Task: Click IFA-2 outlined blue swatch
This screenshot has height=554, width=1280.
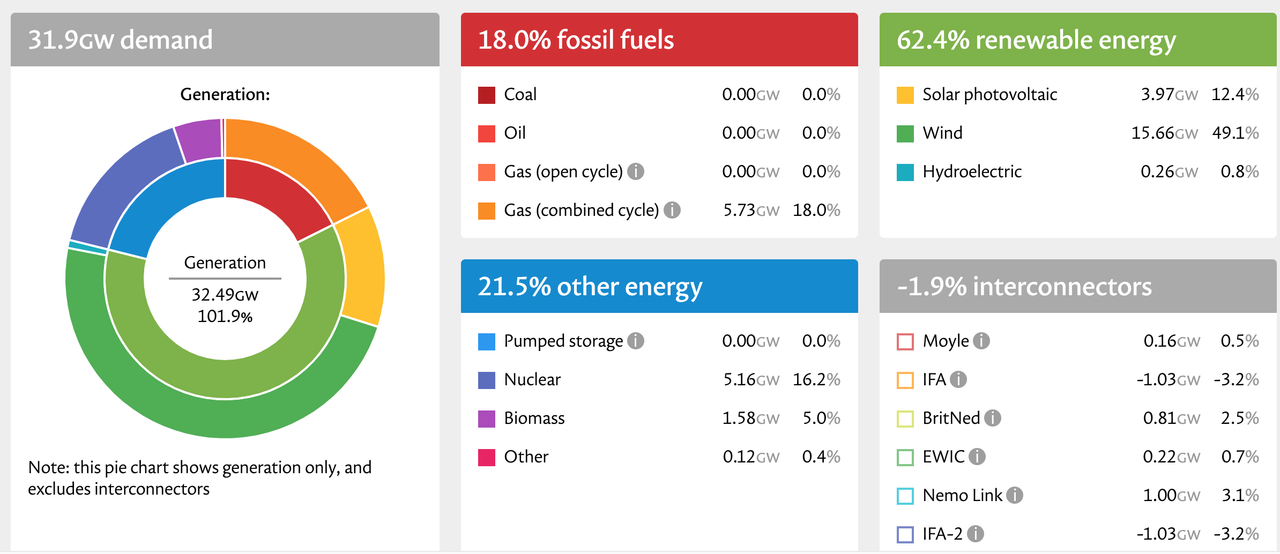Action: [x=905, y=534]
